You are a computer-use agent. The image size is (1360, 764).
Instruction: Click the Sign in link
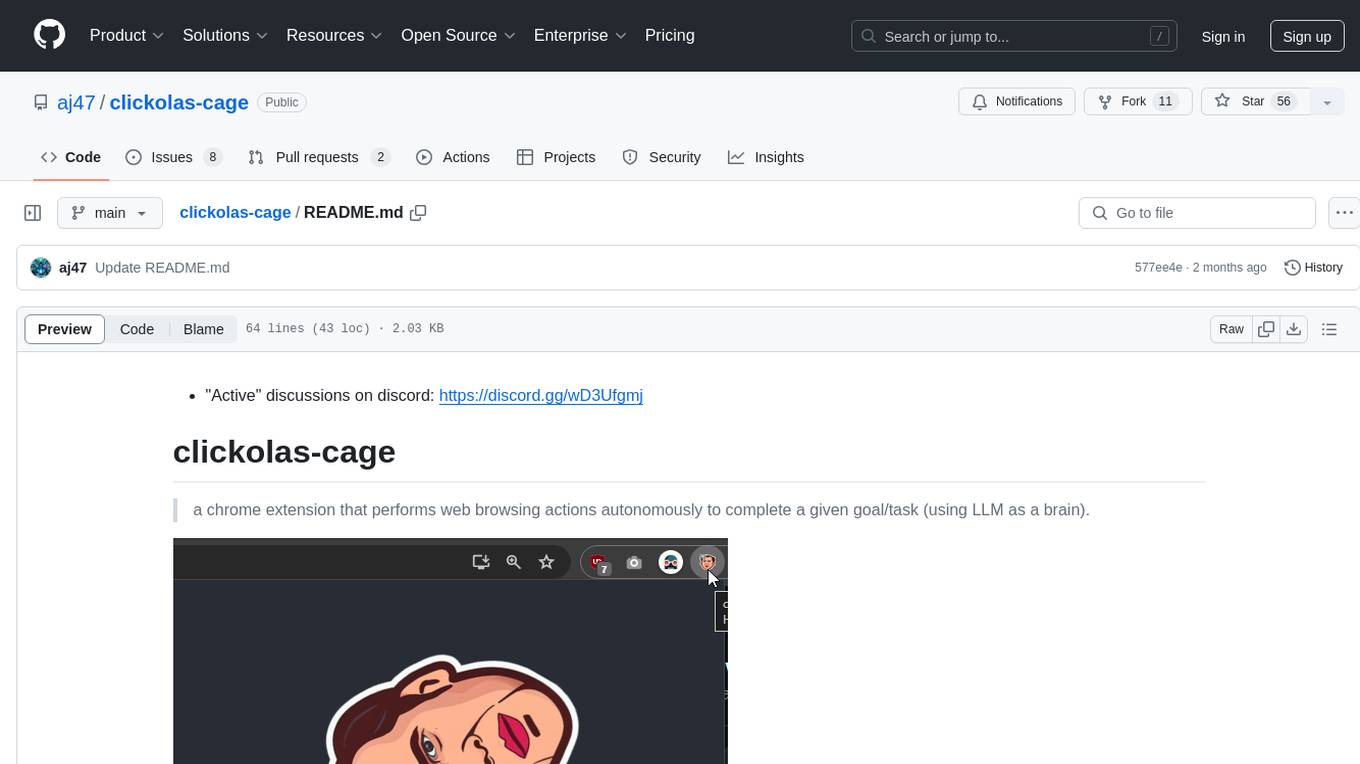(x=1223, y=36)
